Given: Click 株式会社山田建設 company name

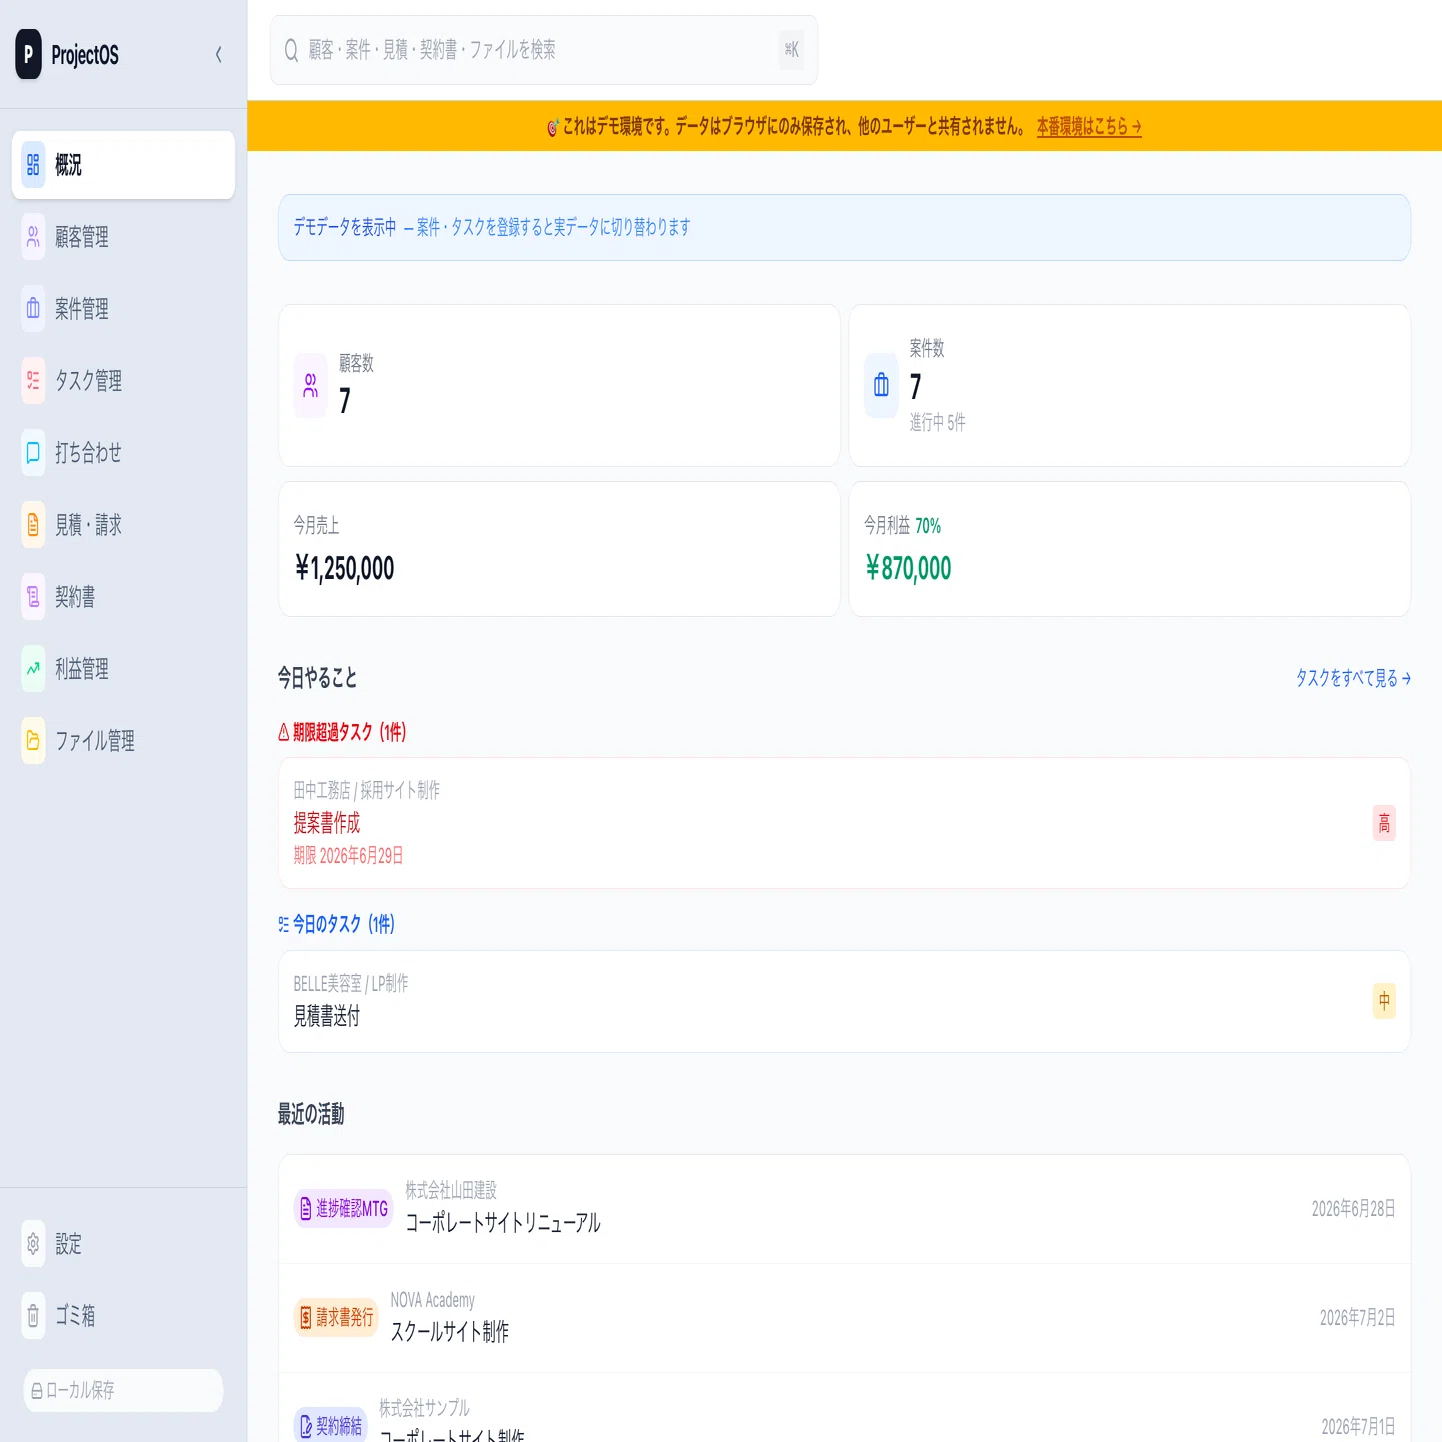Looking at the screenshot, I should coord(451,1190).
